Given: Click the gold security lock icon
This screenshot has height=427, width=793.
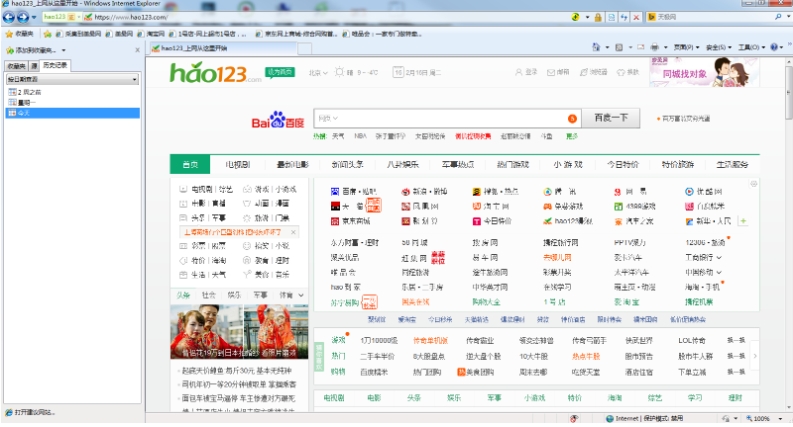Looking at the screenshot, I should click(x=598, y=17).
